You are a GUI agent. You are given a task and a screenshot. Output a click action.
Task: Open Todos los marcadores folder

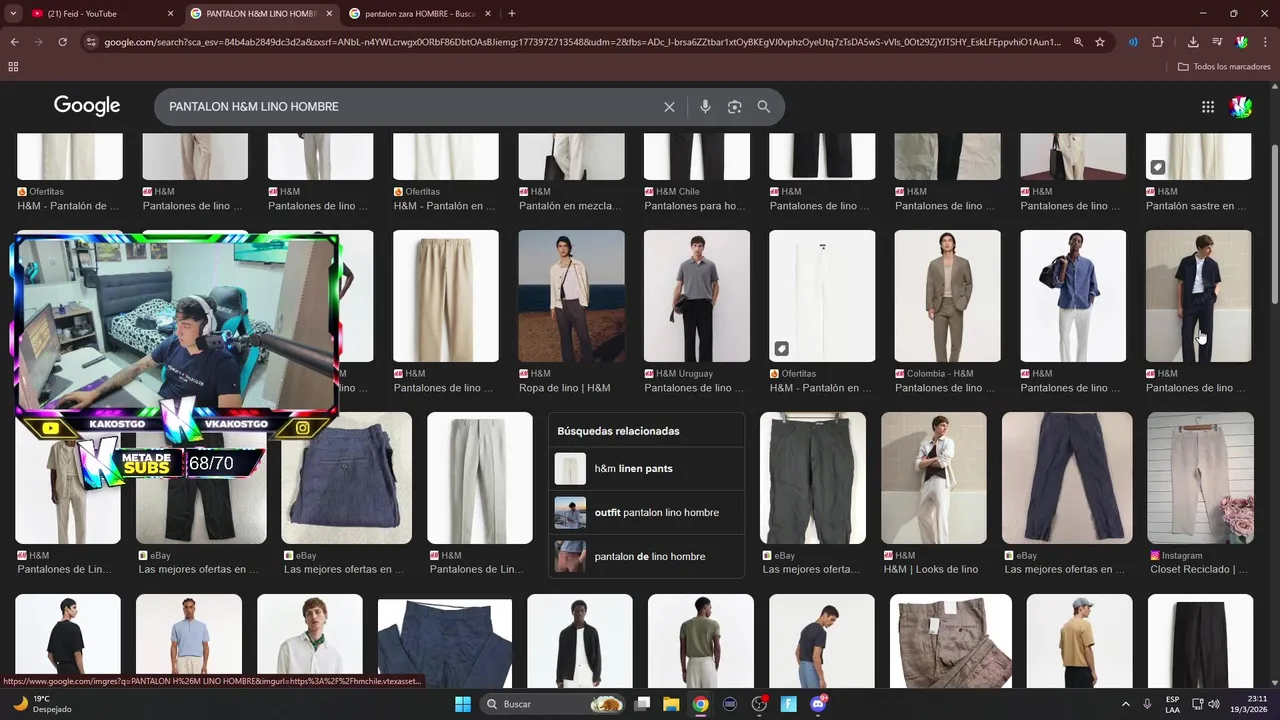click(x=1224, y=67)
